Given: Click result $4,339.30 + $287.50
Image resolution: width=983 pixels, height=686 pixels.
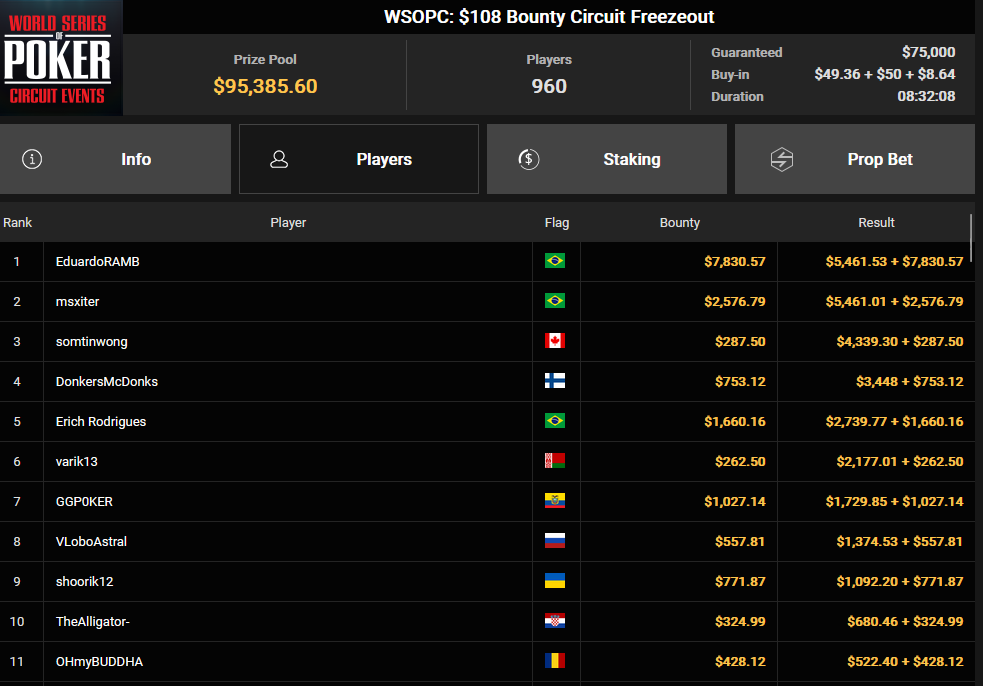Looking at the screenshot, I should [900, 342].
